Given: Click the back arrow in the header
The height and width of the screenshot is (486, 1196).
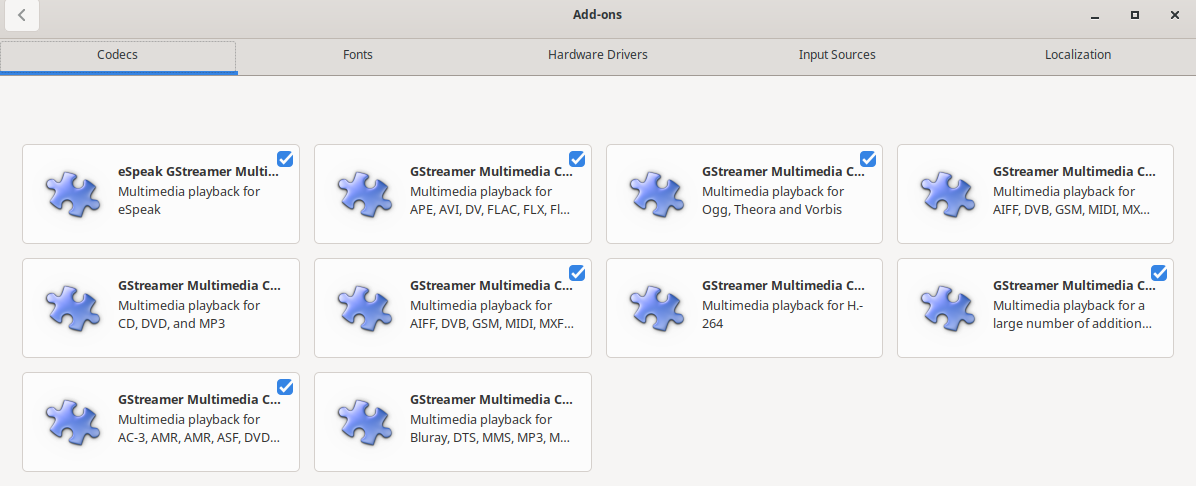Looking at the screenshot, I should [21, 15].
